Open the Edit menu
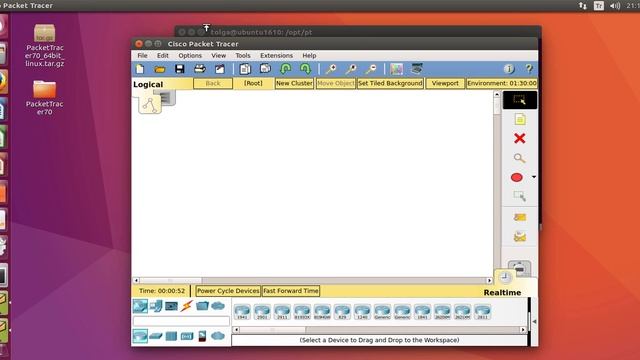 pos(162,56)
